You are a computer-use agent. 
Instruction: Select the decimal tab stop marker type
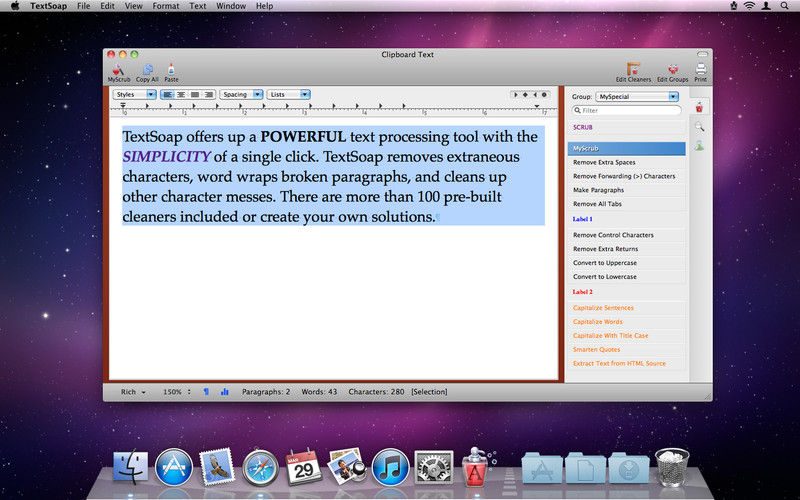[x=544, y=94]
